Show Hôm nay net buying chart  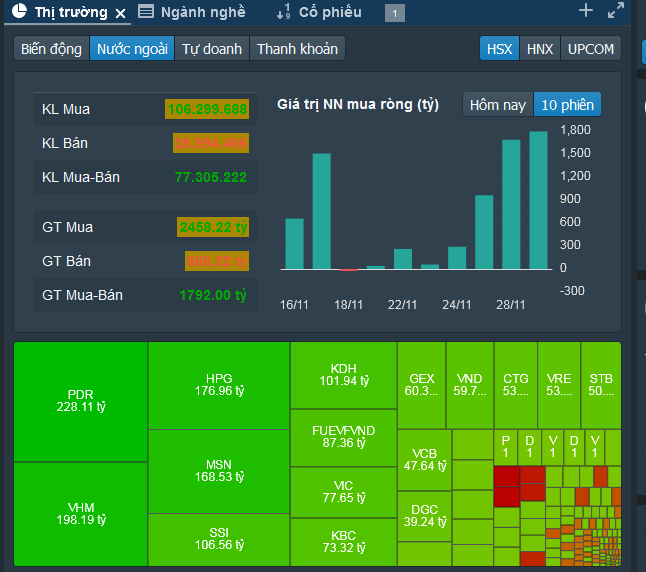(497, 105)
